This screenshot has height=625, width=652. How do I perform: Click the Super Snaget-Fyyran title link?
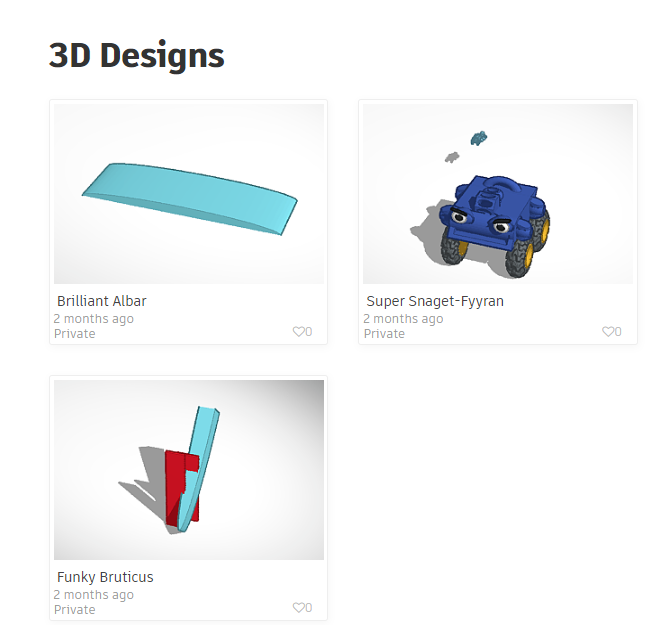click(435, 301)
